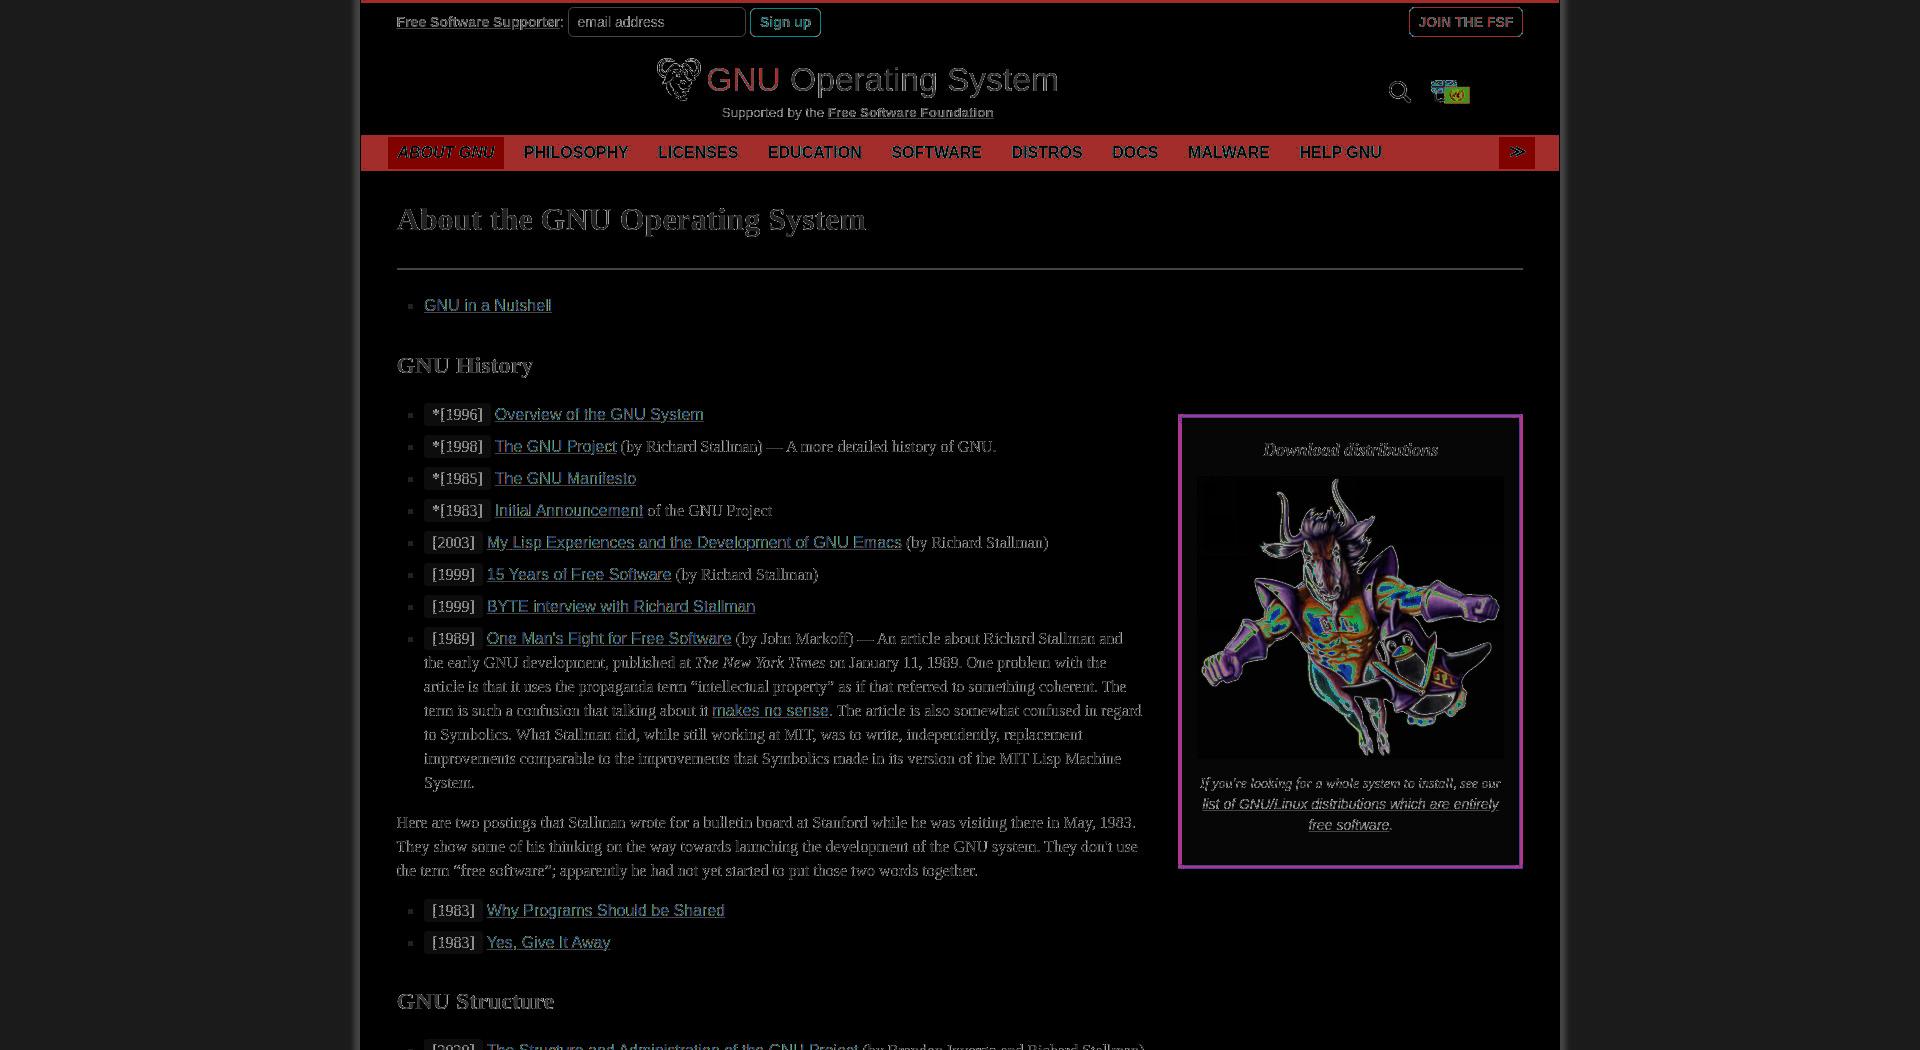
Task: Open BYTE interview with Richard Stallman link
Action: click(x=621, y=607)
